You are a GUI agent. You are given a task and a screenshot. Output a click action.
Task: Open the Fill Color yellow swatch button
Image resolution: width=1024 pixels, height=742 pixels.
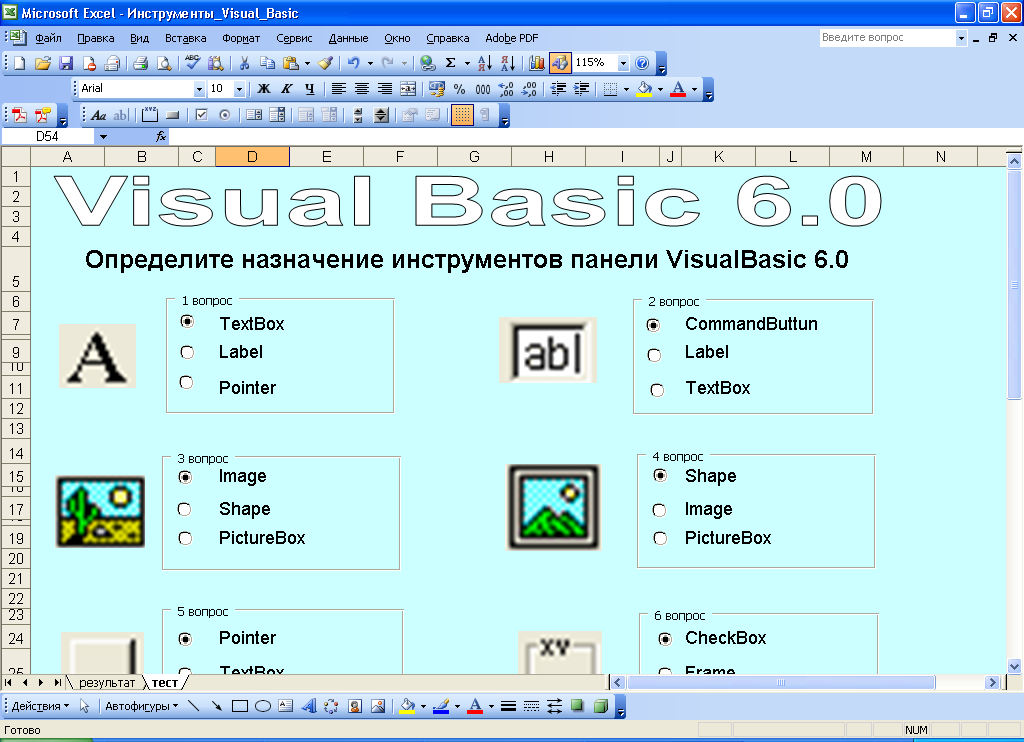(644, 89)
